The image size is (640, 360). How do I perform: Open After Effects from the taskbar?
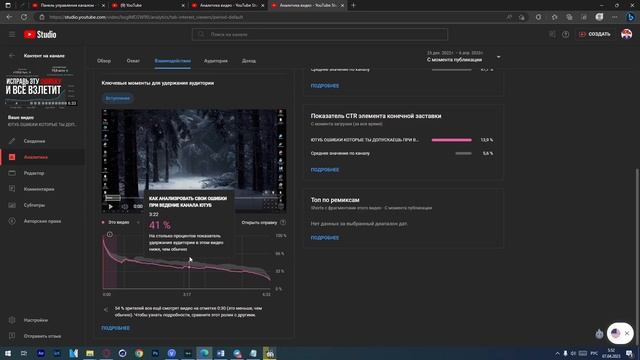point(40,353)
